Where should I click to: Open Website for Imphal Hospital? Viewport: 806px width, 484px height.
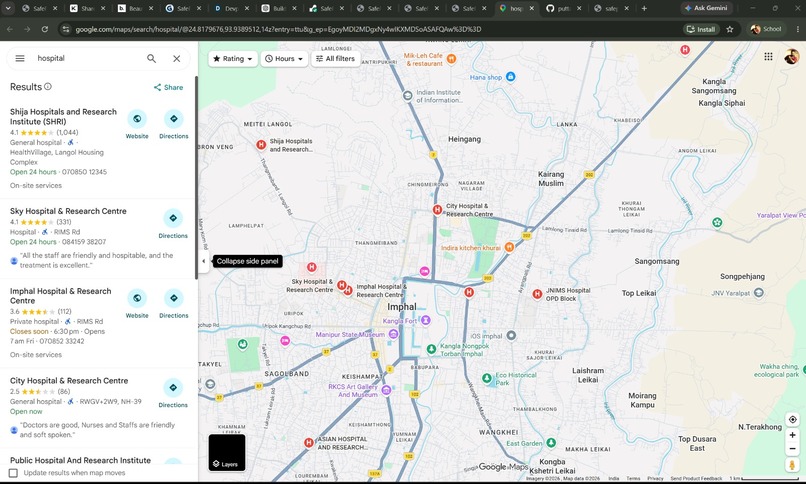click(137, 303)
